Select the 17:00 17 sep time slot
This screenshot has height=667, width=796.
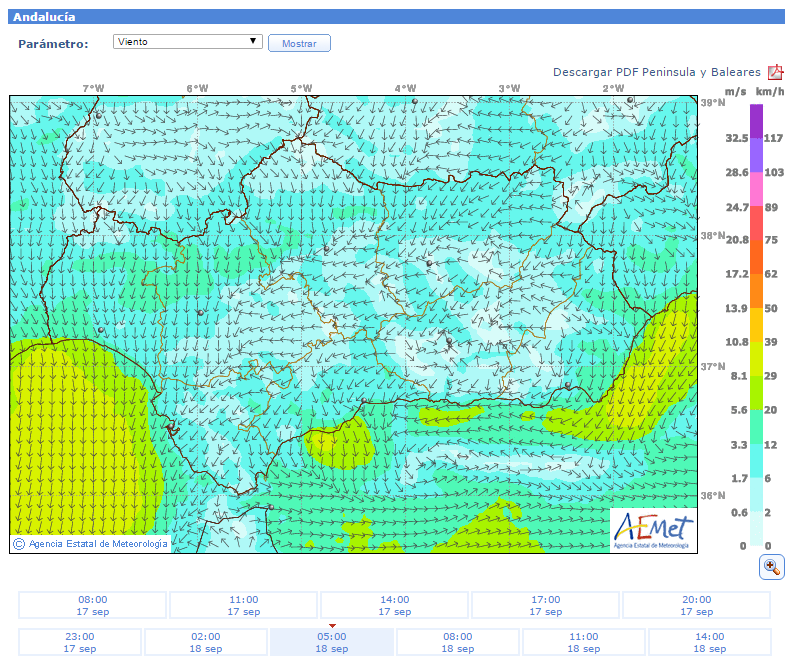545,605
